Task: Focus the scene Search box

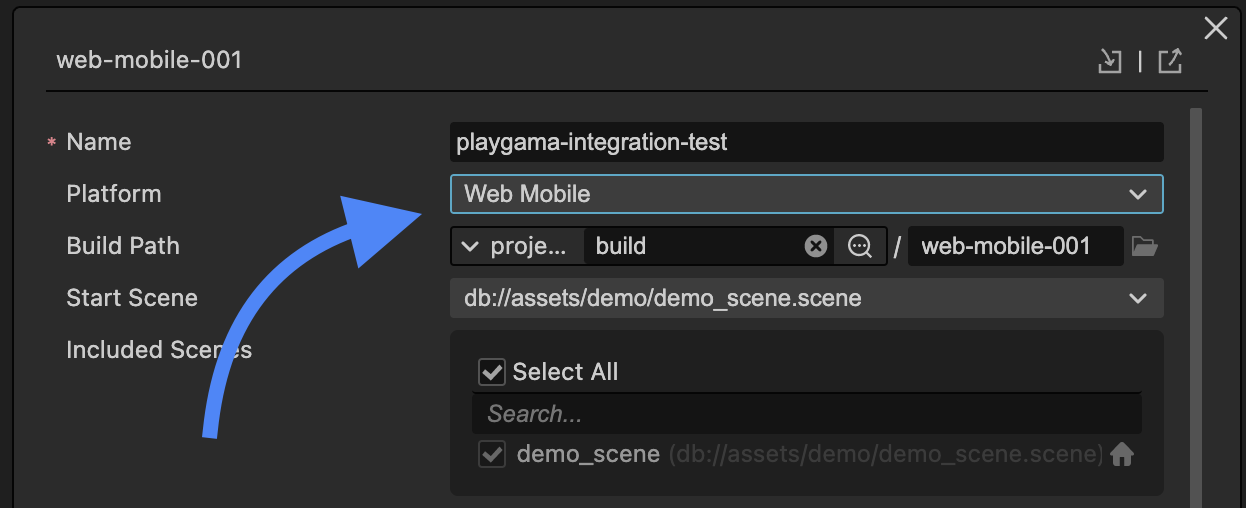Action: 806,414
